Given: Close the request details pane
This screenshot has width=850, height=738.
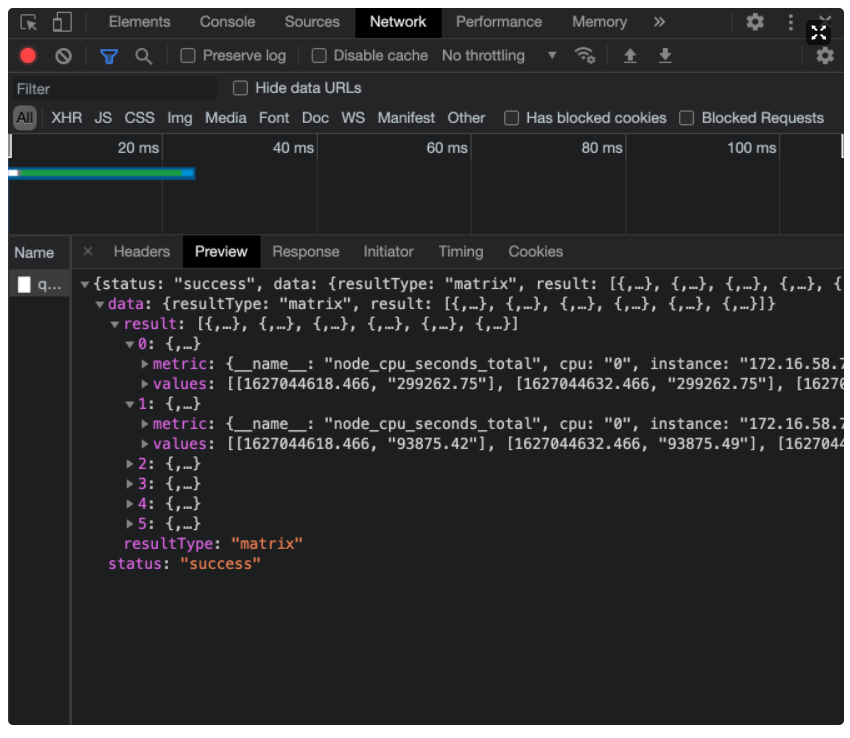Looking at the screenshot, I should point(88,252).
